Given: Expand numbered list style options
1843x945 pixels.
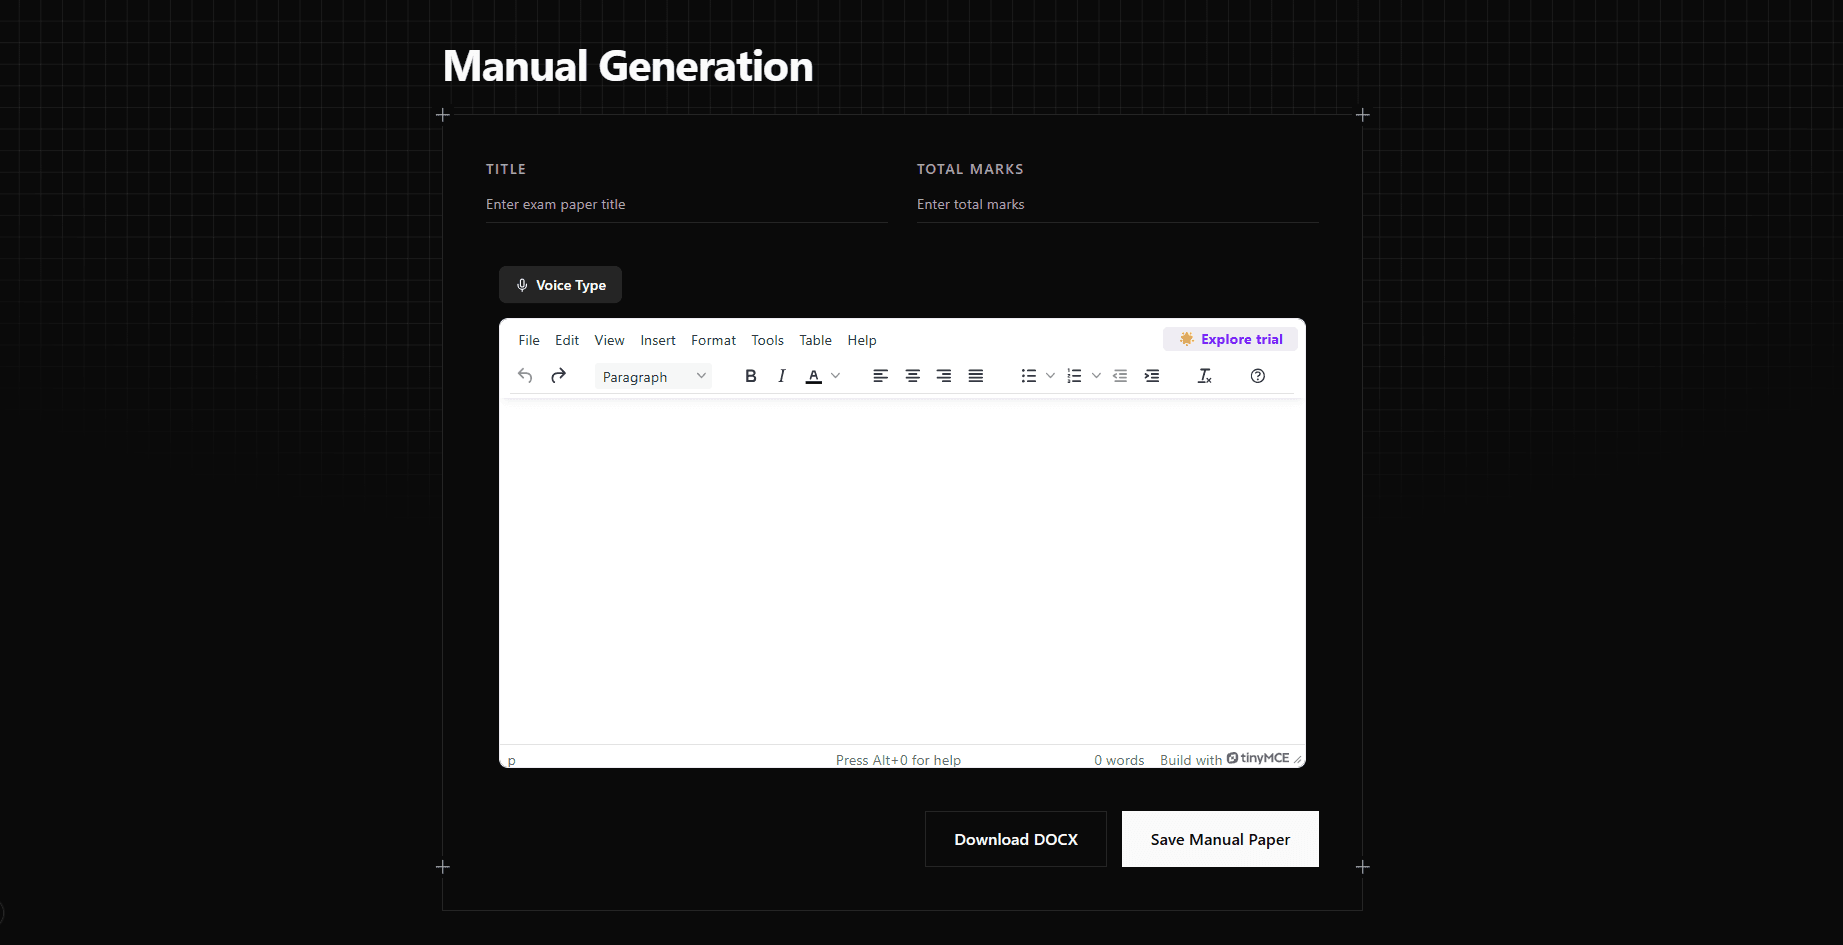Looking at the screenshot, I should tap(1096, 376).
